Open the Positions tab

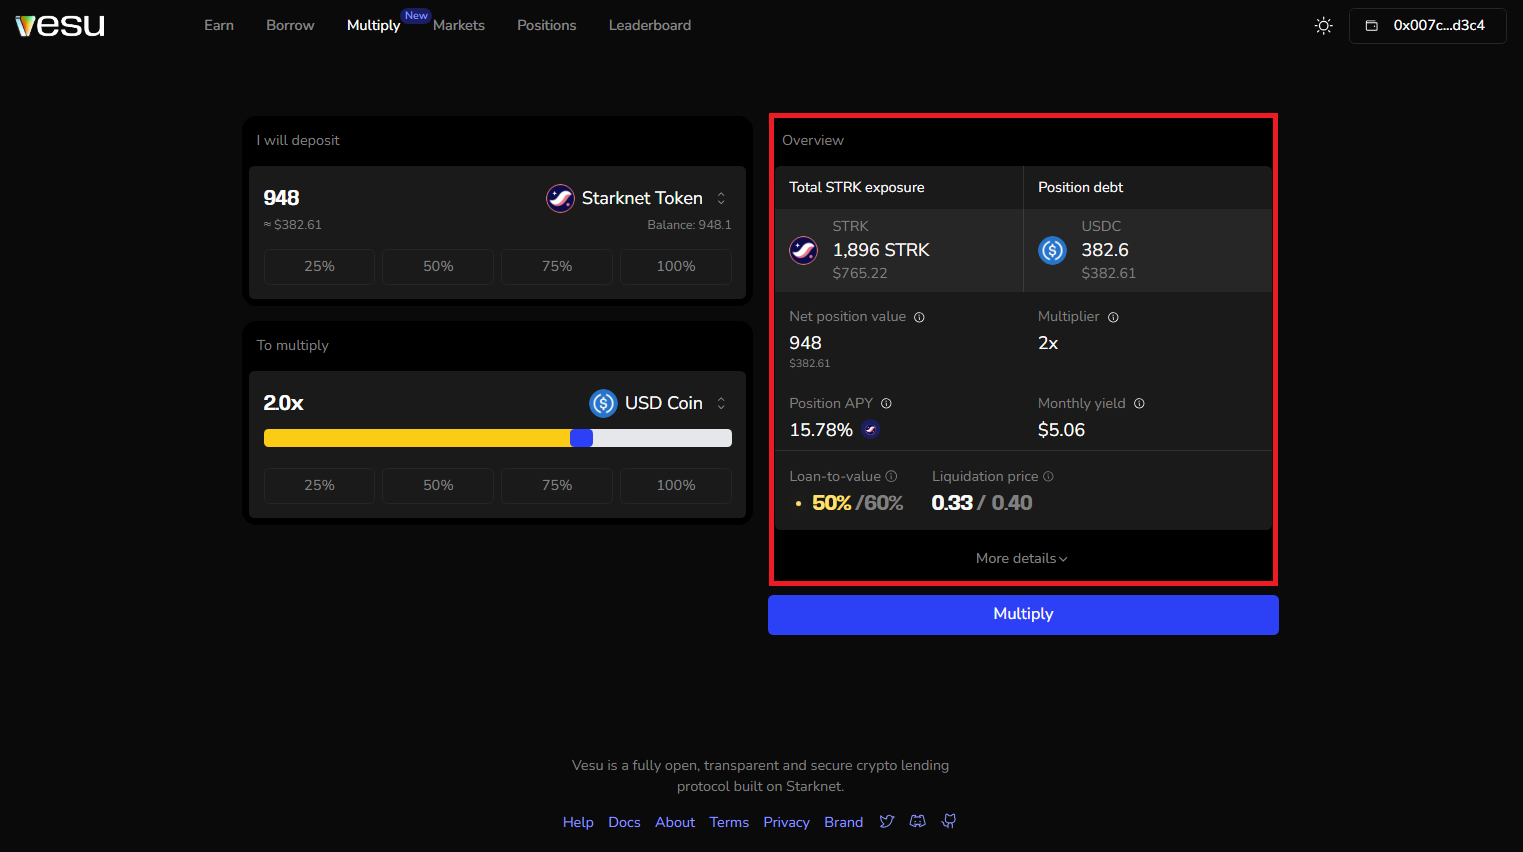547,25
